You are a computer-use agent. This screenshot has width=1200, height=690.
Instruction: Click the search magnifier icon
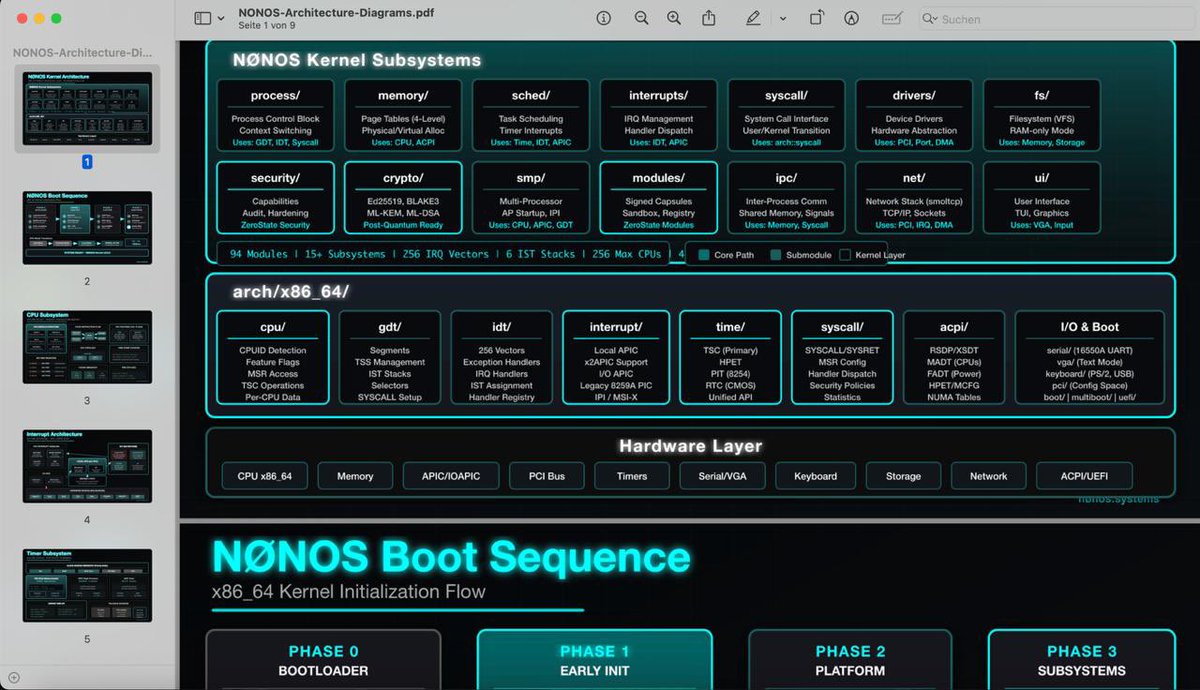[x=930, y=18]
